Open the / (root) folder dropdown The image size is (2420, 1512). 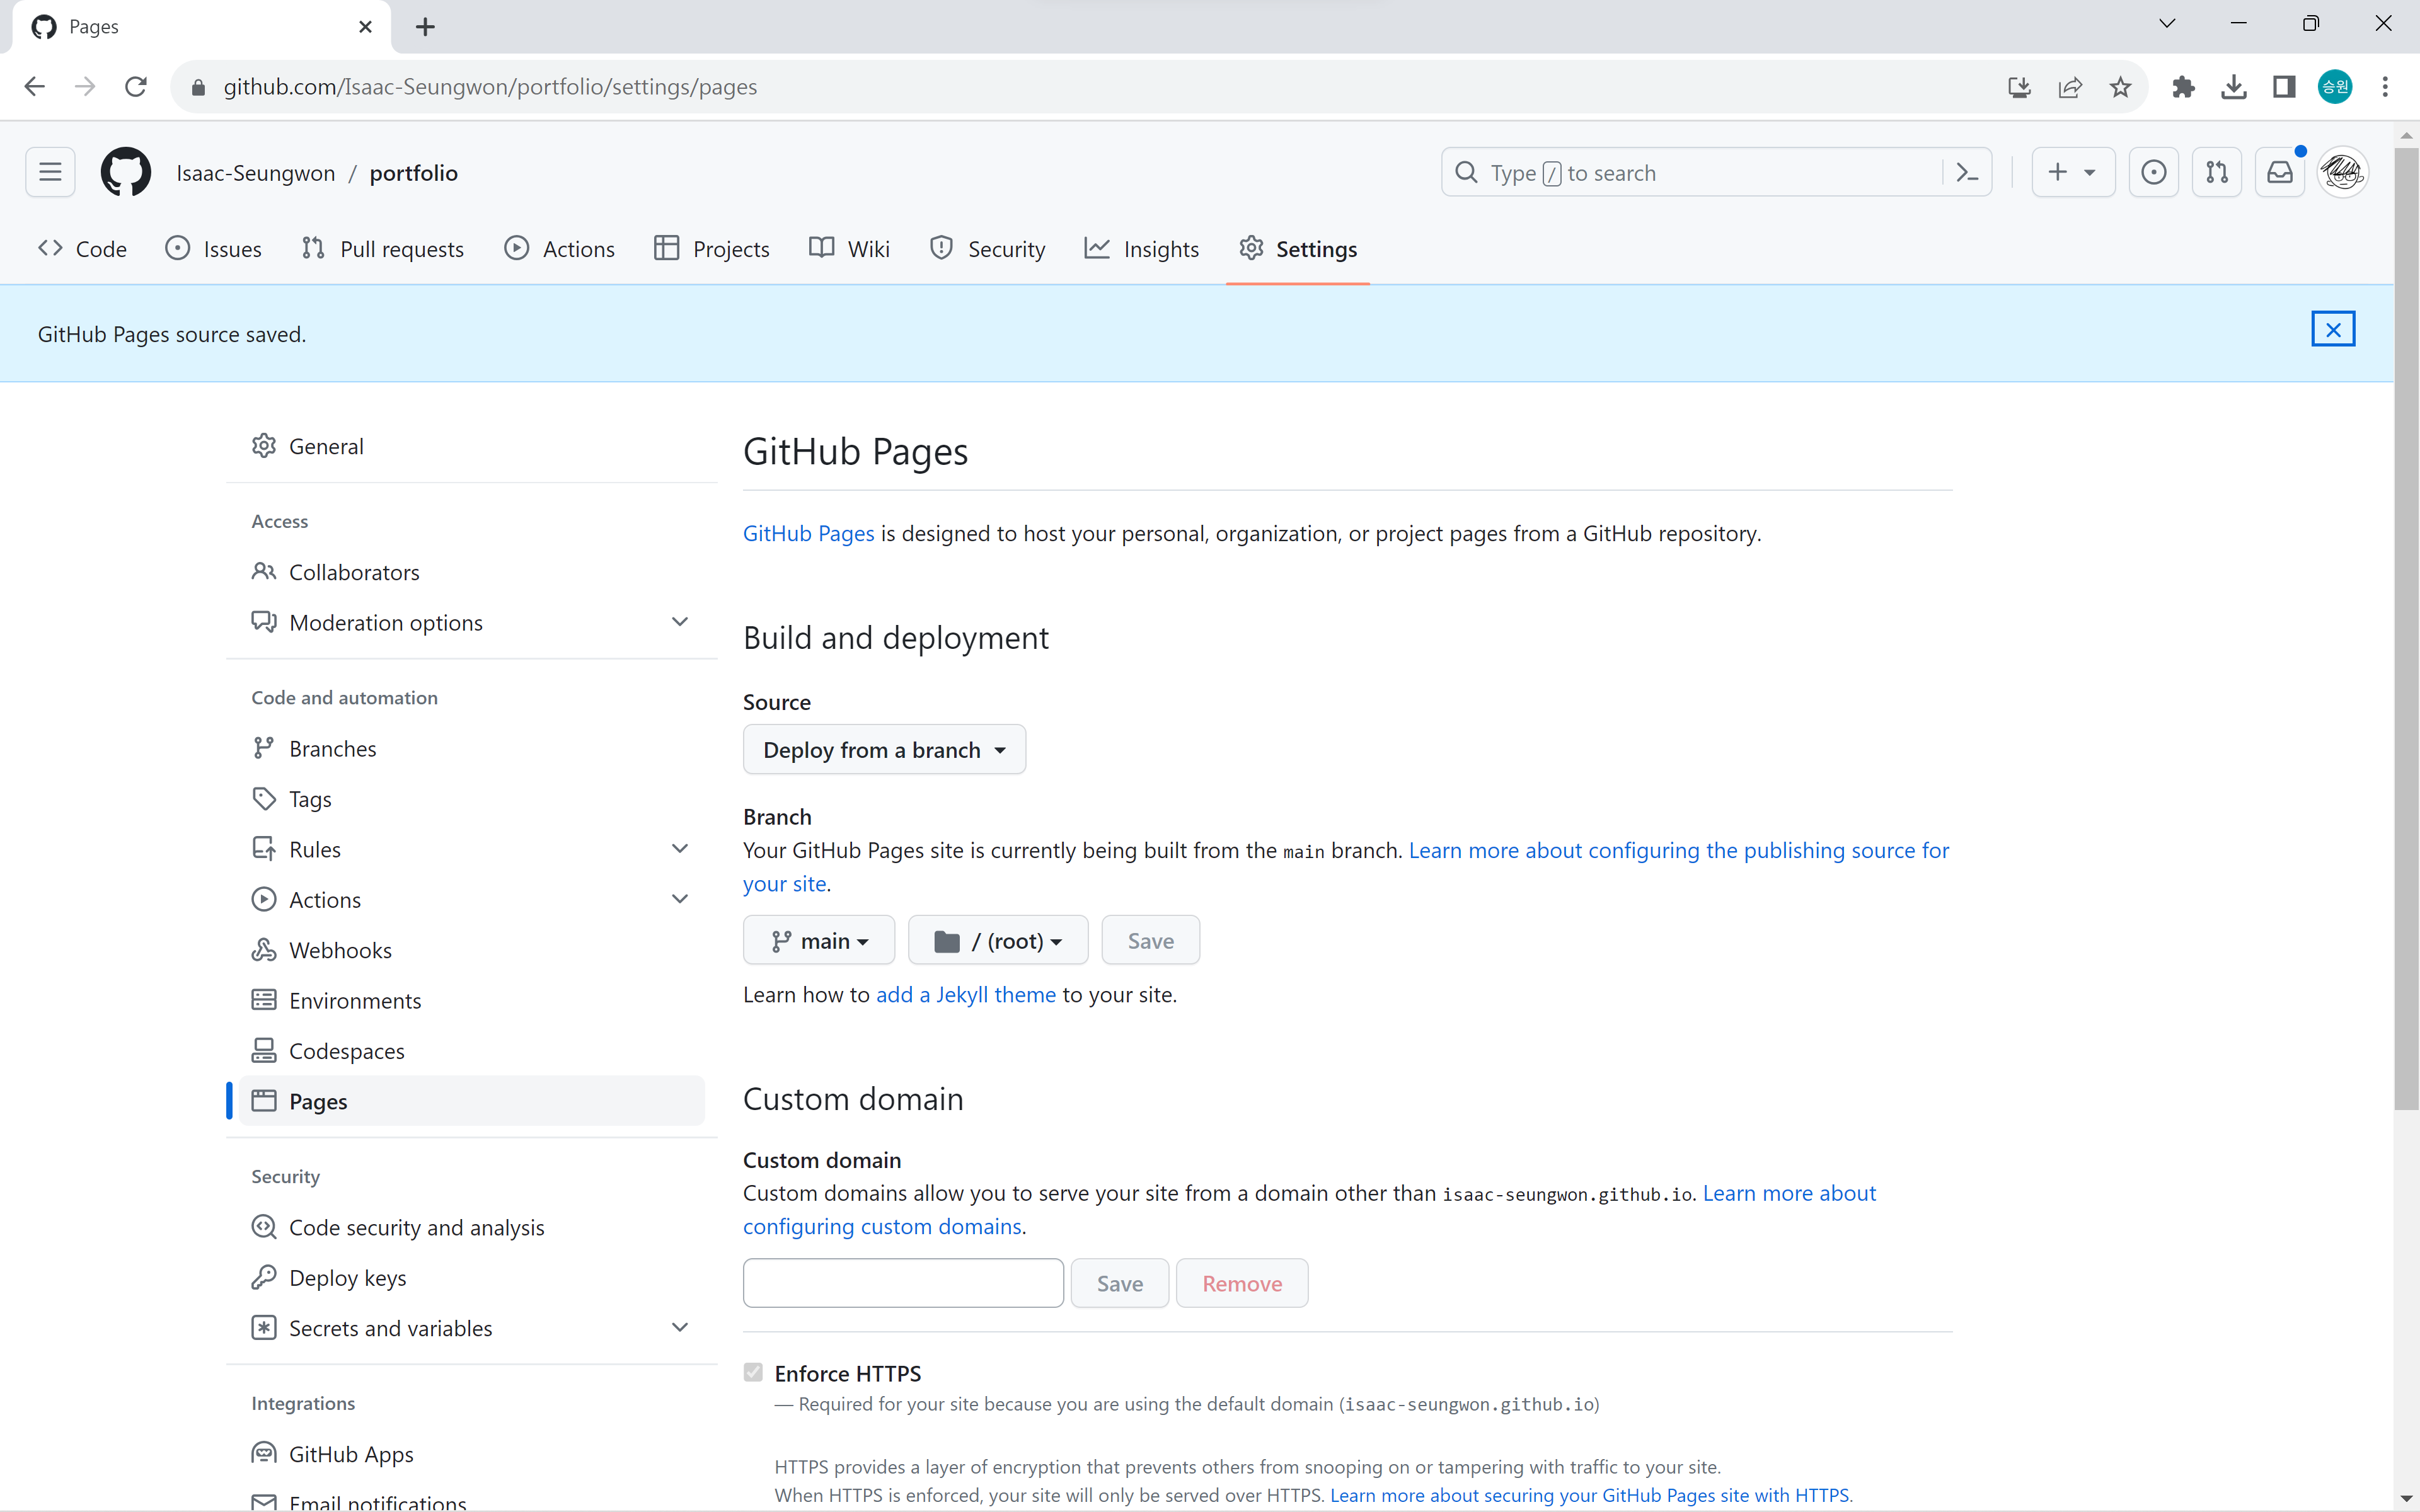coord(997,941)
